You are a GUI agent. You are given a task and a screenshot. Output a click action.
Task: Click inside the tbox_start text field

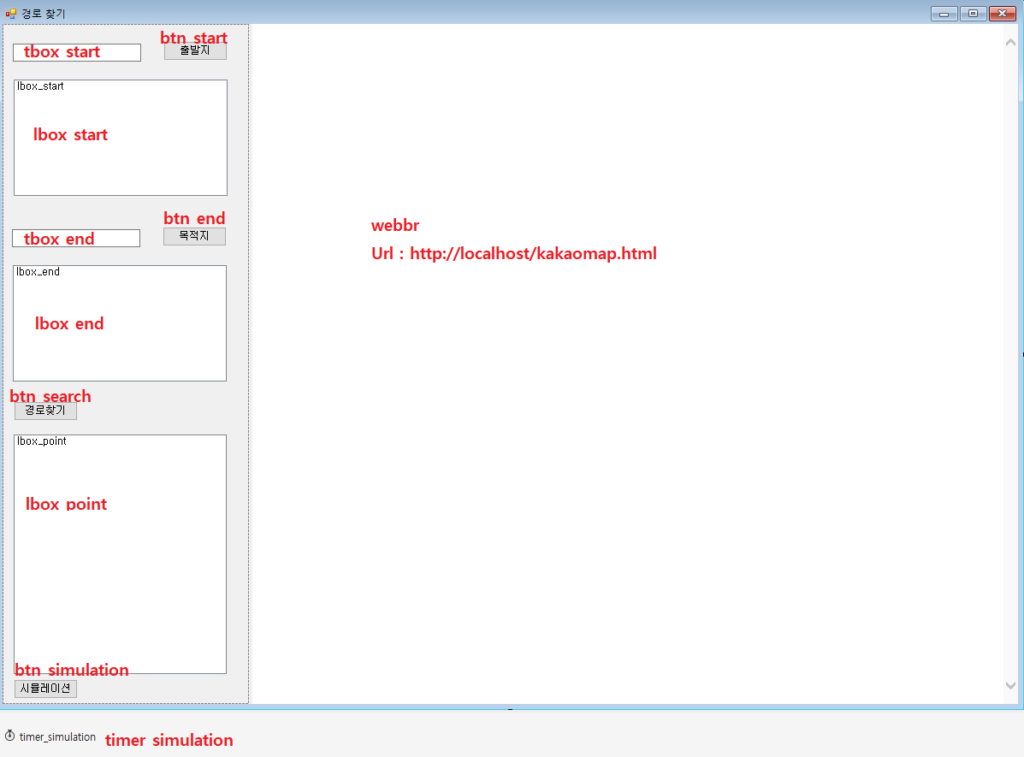click(x=76, y=52)
